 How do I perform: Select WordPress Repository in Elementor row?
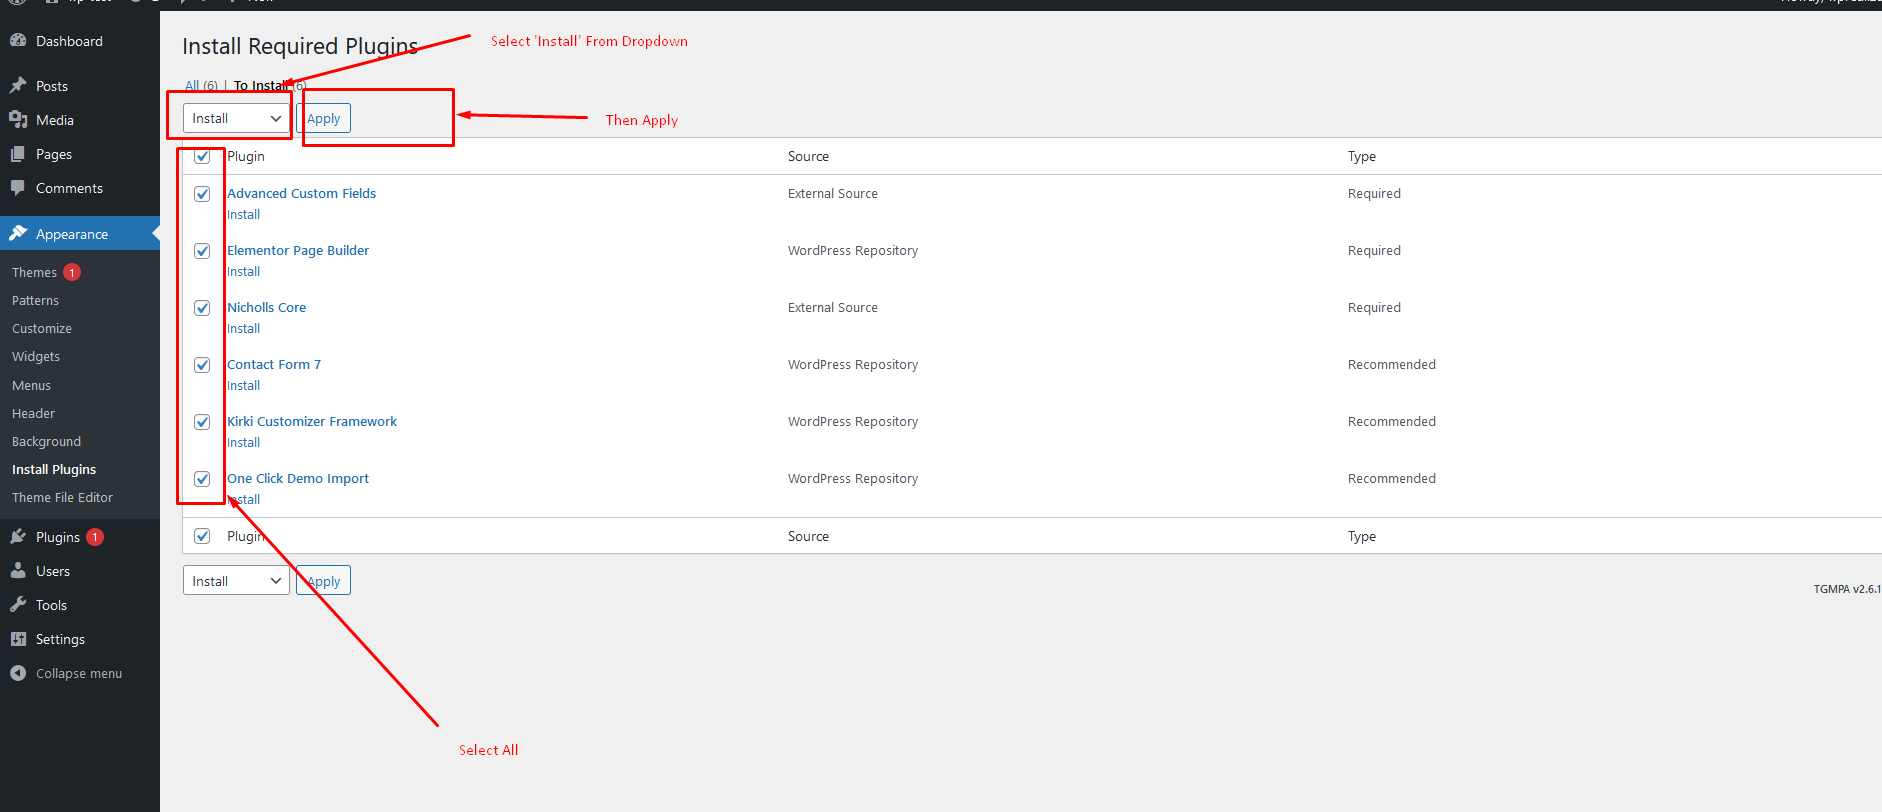[853, 250]
